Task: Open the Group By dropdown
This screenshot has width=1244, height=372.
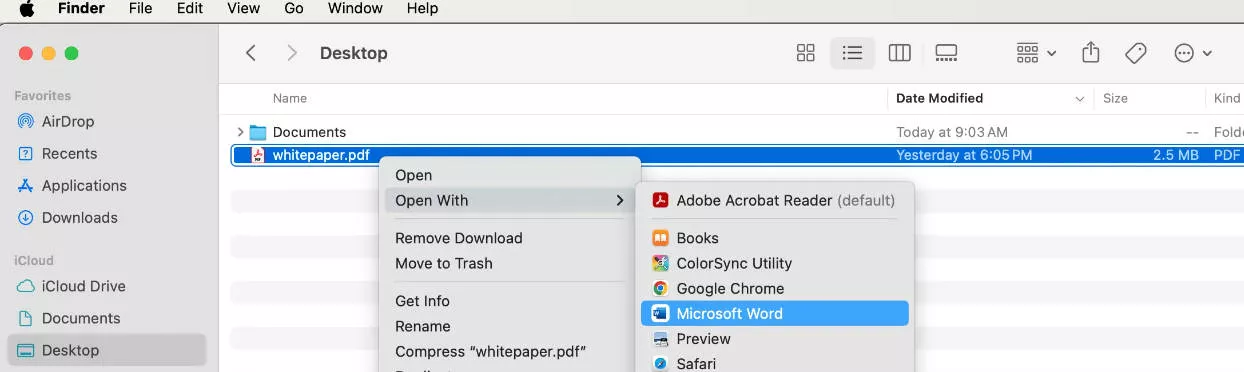Action: [1036, 53]
